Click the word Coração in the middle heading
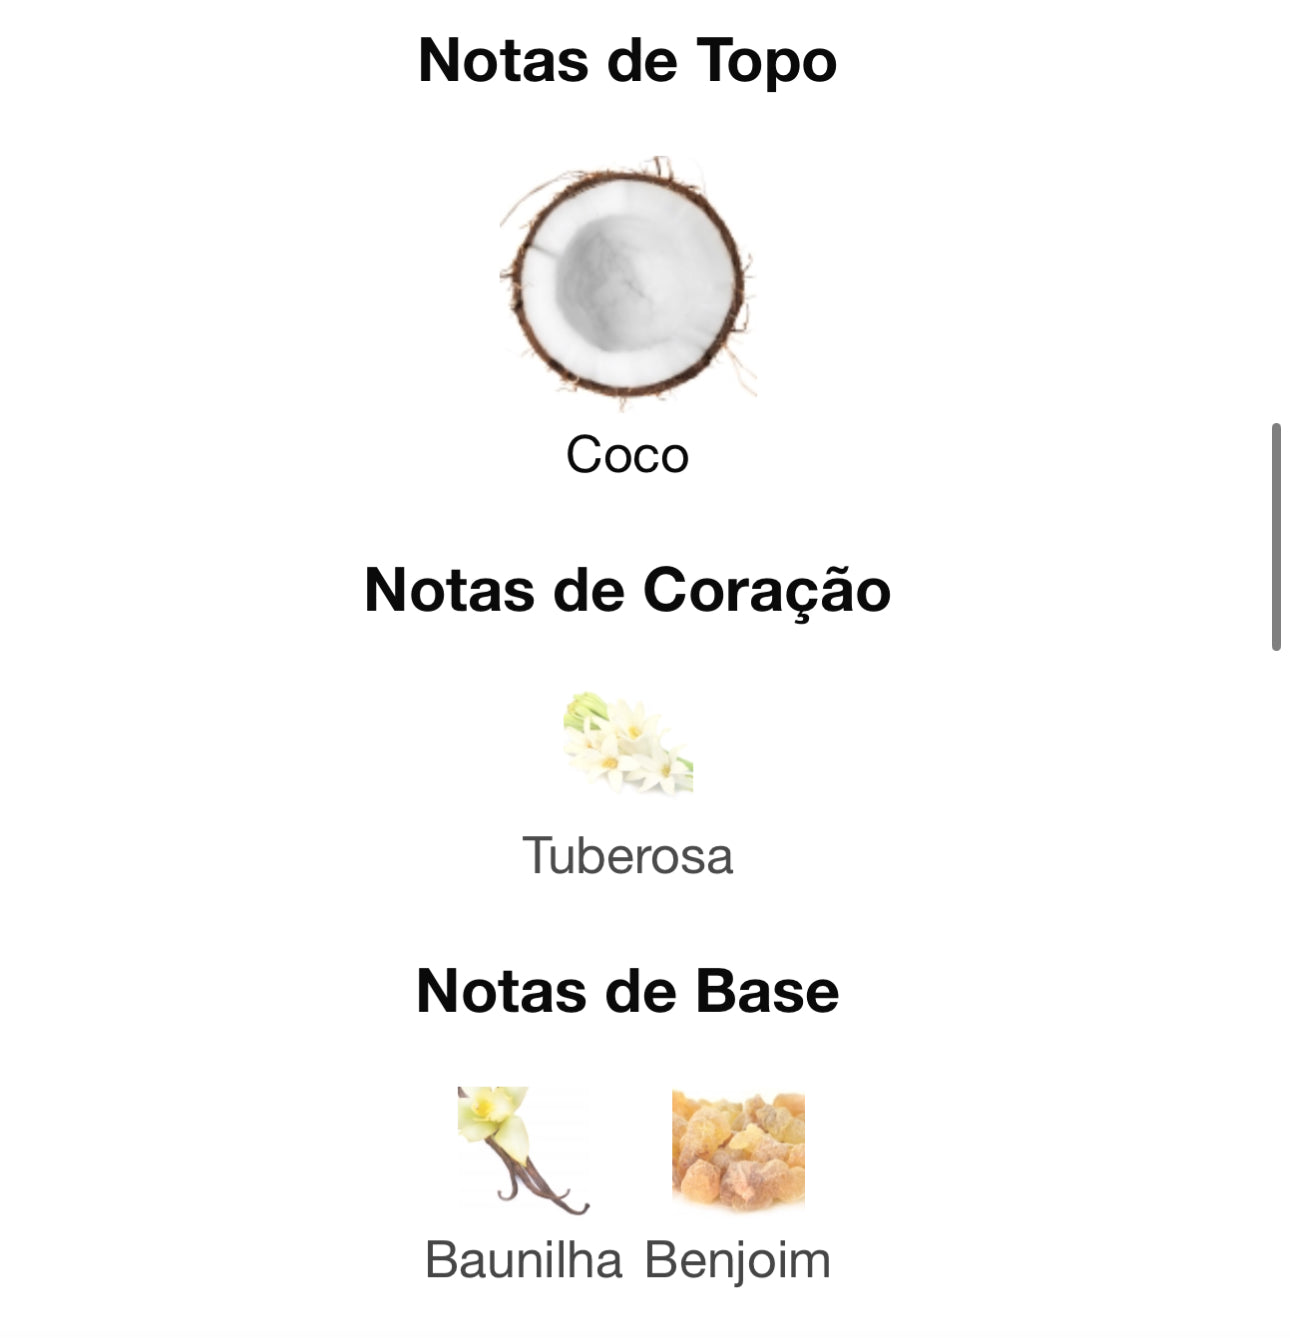This screenshot has width=1290, height=1338. tap(766, 590)
